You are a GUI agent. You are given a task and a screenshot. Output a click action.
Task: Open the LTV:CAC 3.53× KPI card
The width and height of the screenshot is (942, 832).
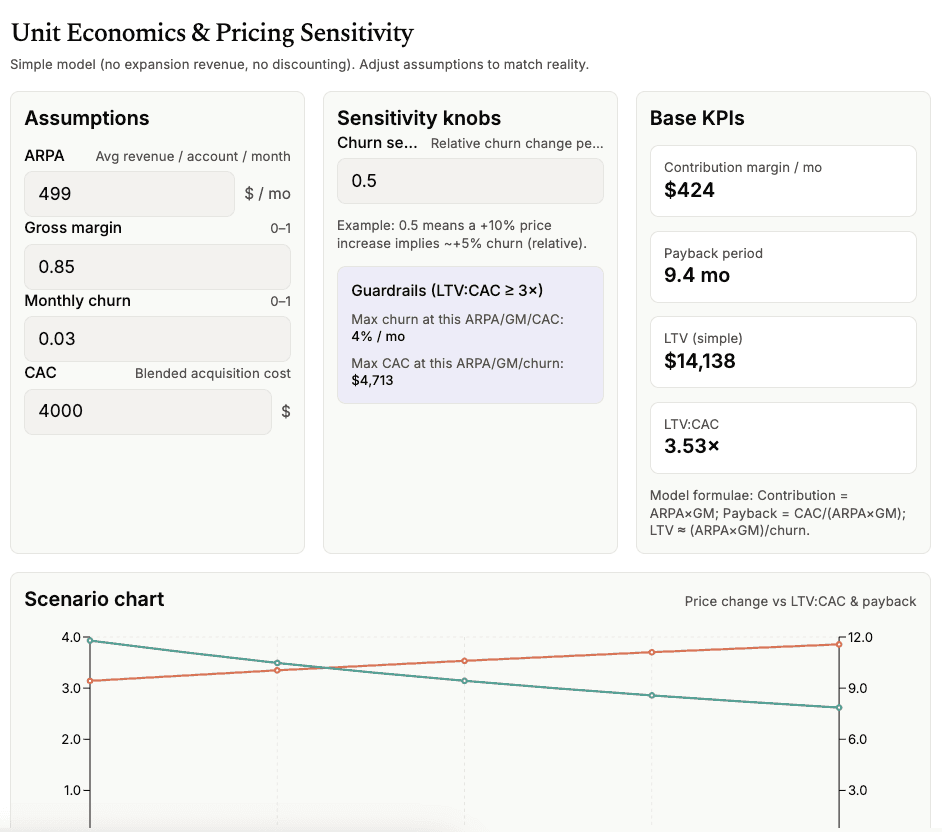783,437
